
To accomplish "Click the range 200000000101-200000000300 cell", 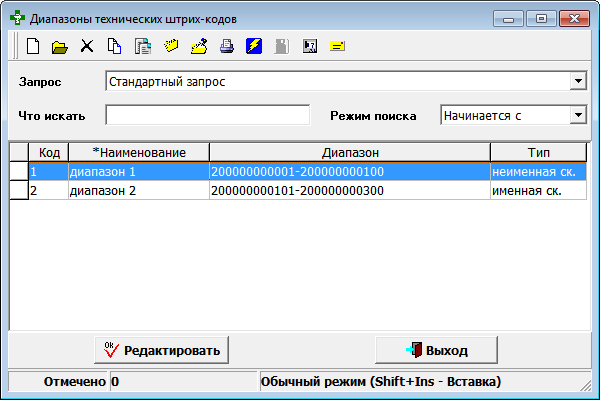I will (350, 190).
